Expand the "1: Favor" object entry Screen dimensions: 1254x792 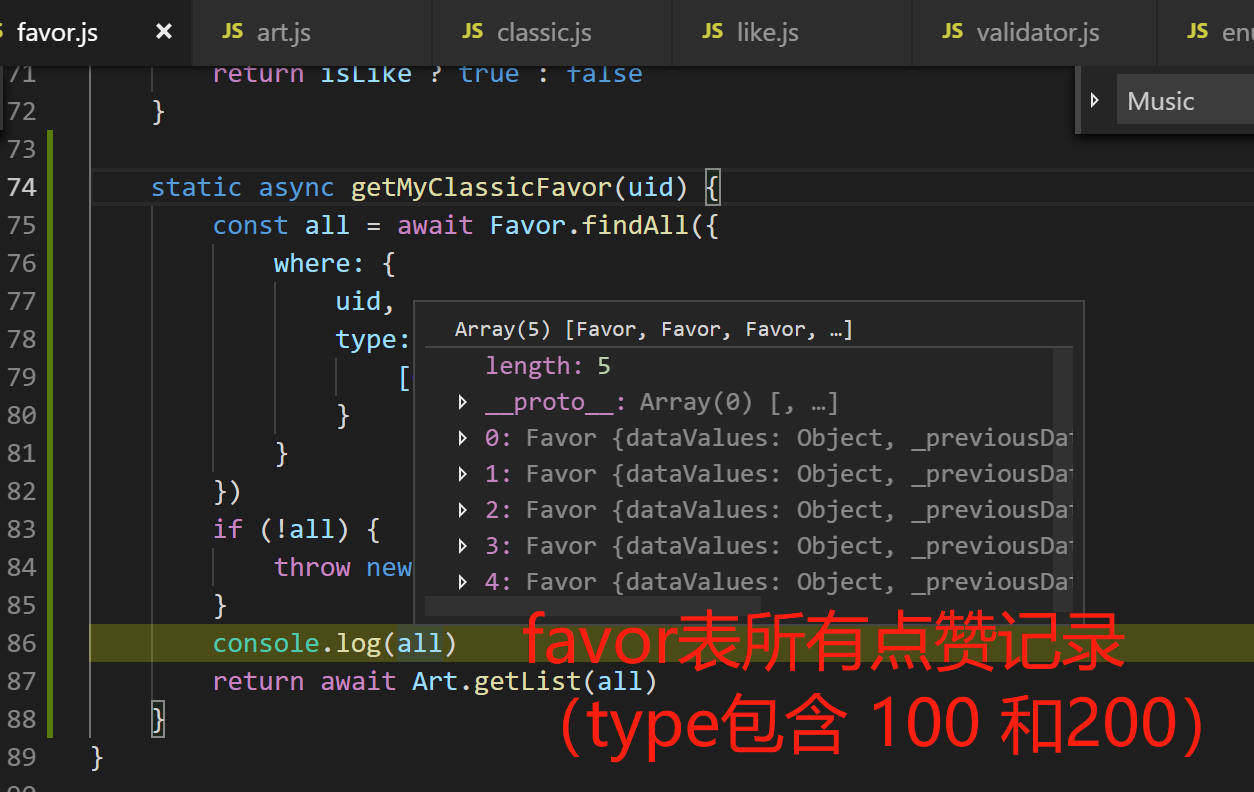pyautogui.click(x=462, y=473)
